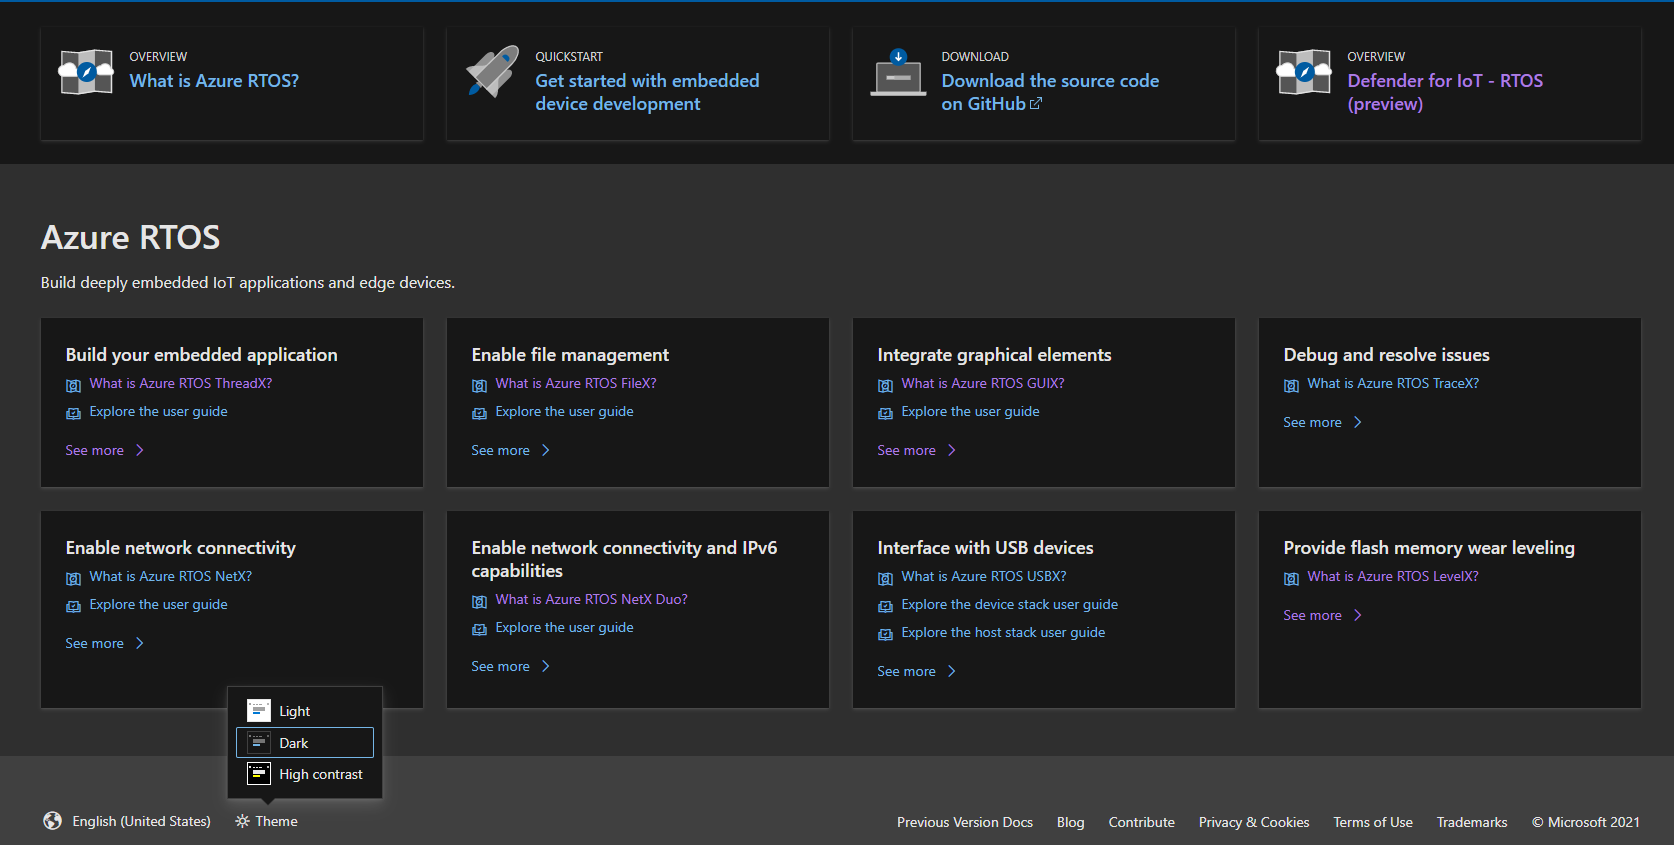1674x845 pixels.
Task: Go to Previous Version Docs in the footer
Action: tap(965, 822)
